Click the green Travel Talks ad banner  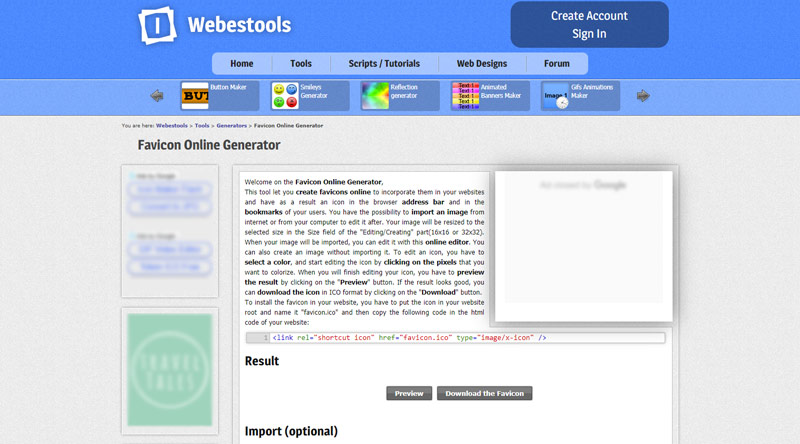[169, 370]
